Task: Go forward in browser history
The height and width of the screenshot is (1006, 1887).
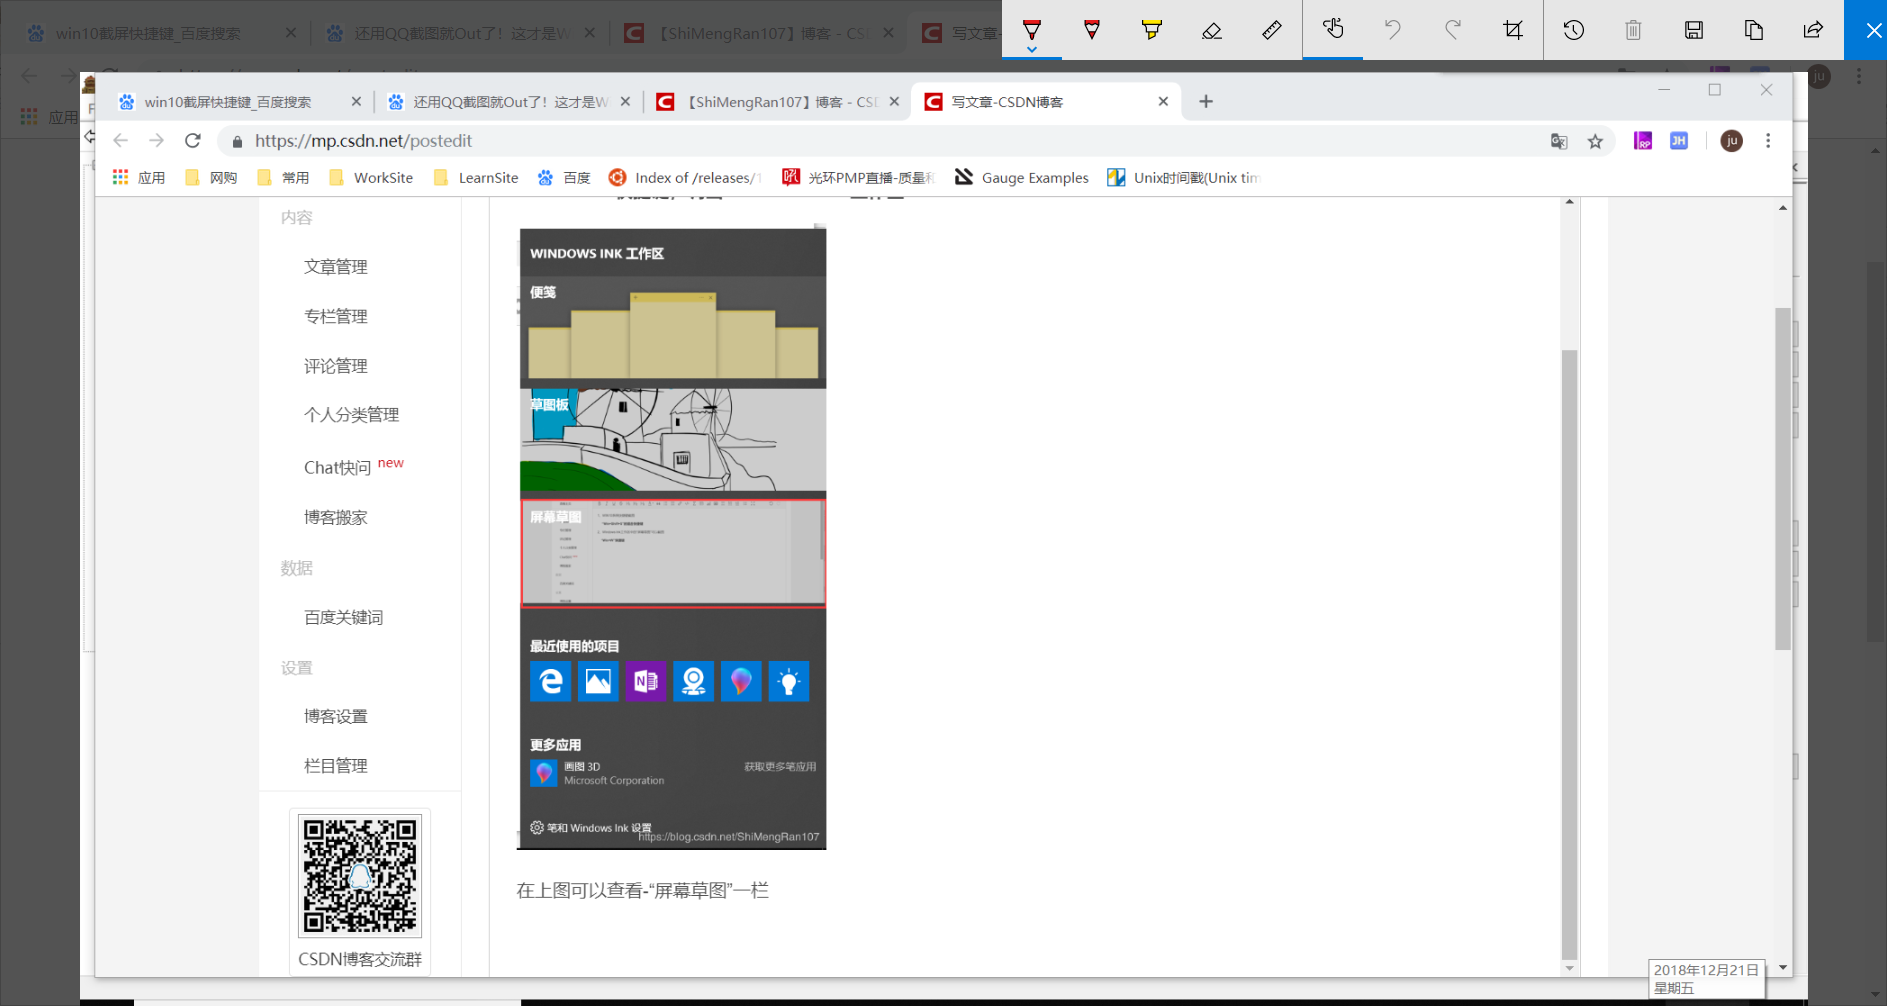Action: [157, 141]
